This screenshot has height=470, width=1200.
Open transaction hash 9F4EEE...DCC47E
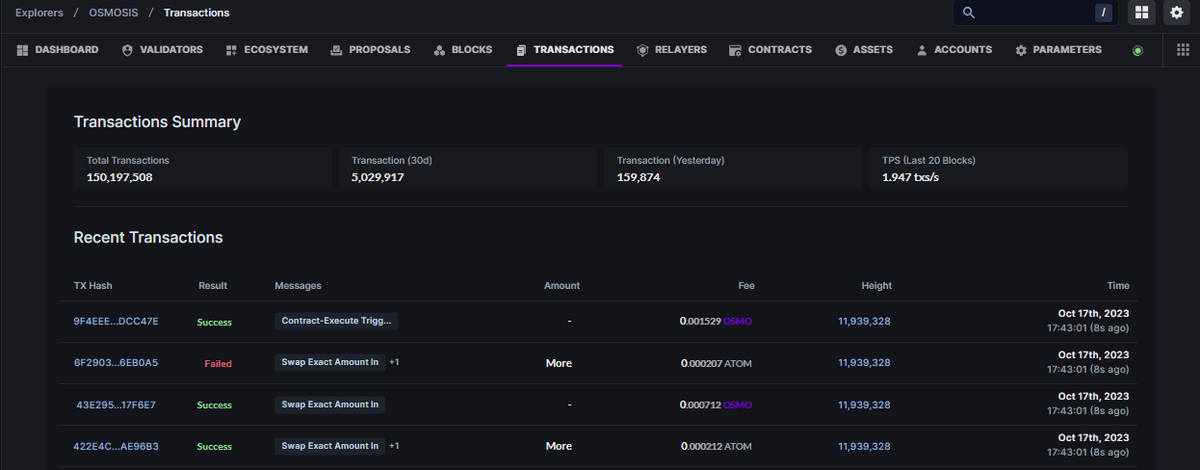pyautogui.click(x=116, y=321)
